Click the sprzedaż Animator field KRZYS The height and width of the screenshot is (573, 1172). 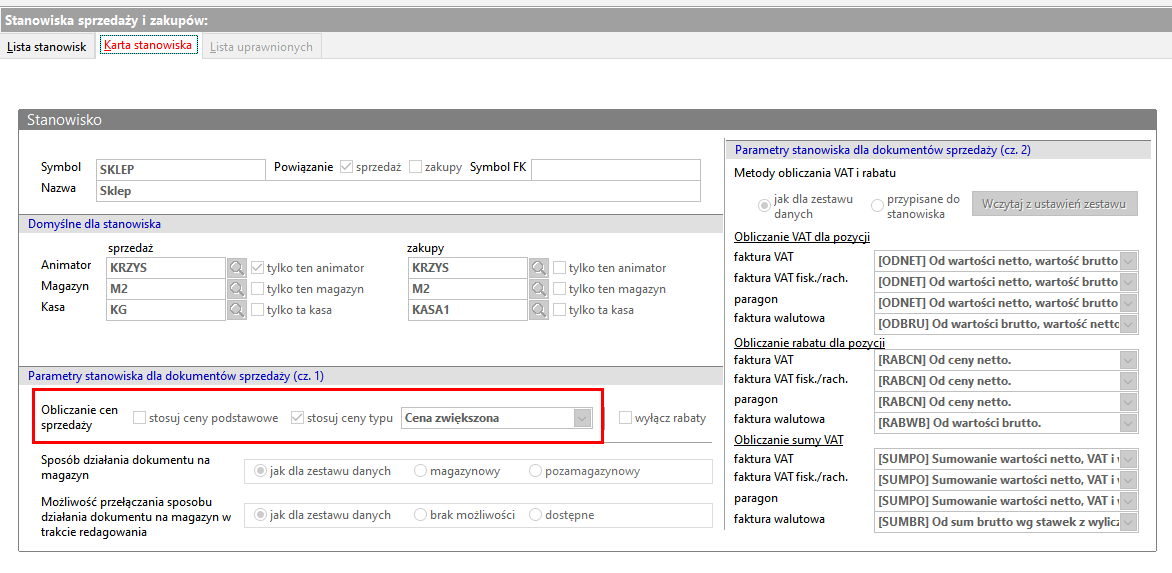[x=166, y=267]
